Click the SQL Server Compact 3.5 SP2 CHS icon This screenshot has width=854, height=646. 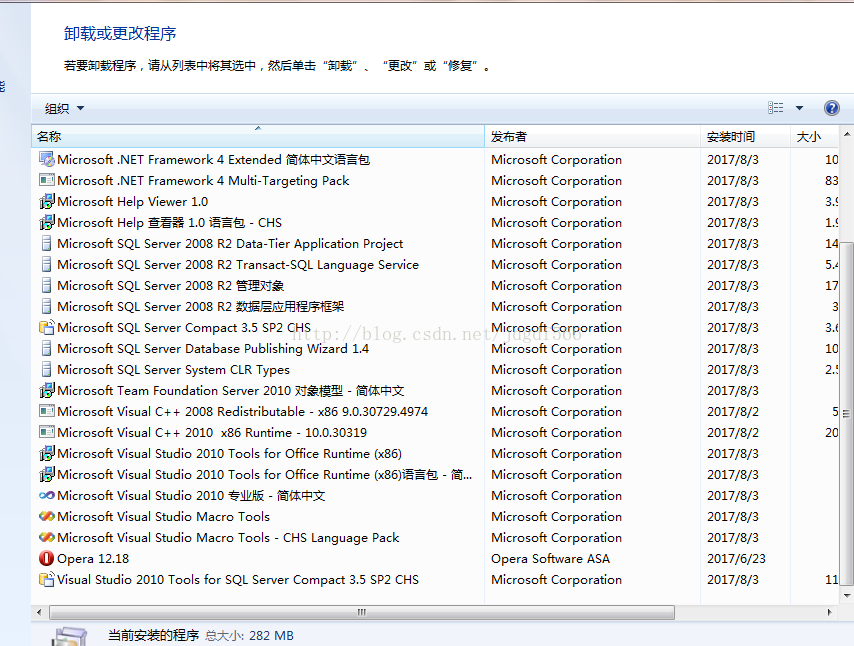(x=47, y=327)
